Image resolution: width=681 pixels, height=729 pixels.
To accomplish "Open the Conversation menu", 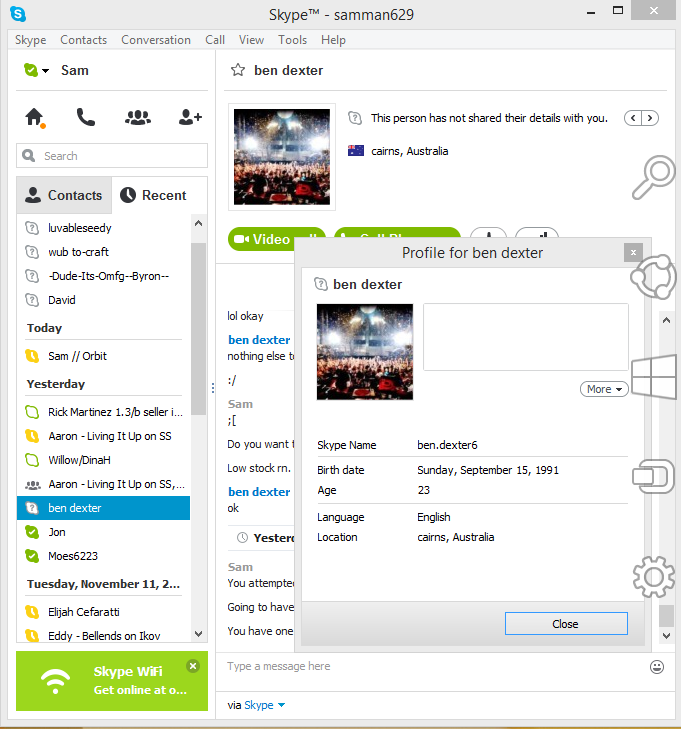I will click(x=156, y=40).
